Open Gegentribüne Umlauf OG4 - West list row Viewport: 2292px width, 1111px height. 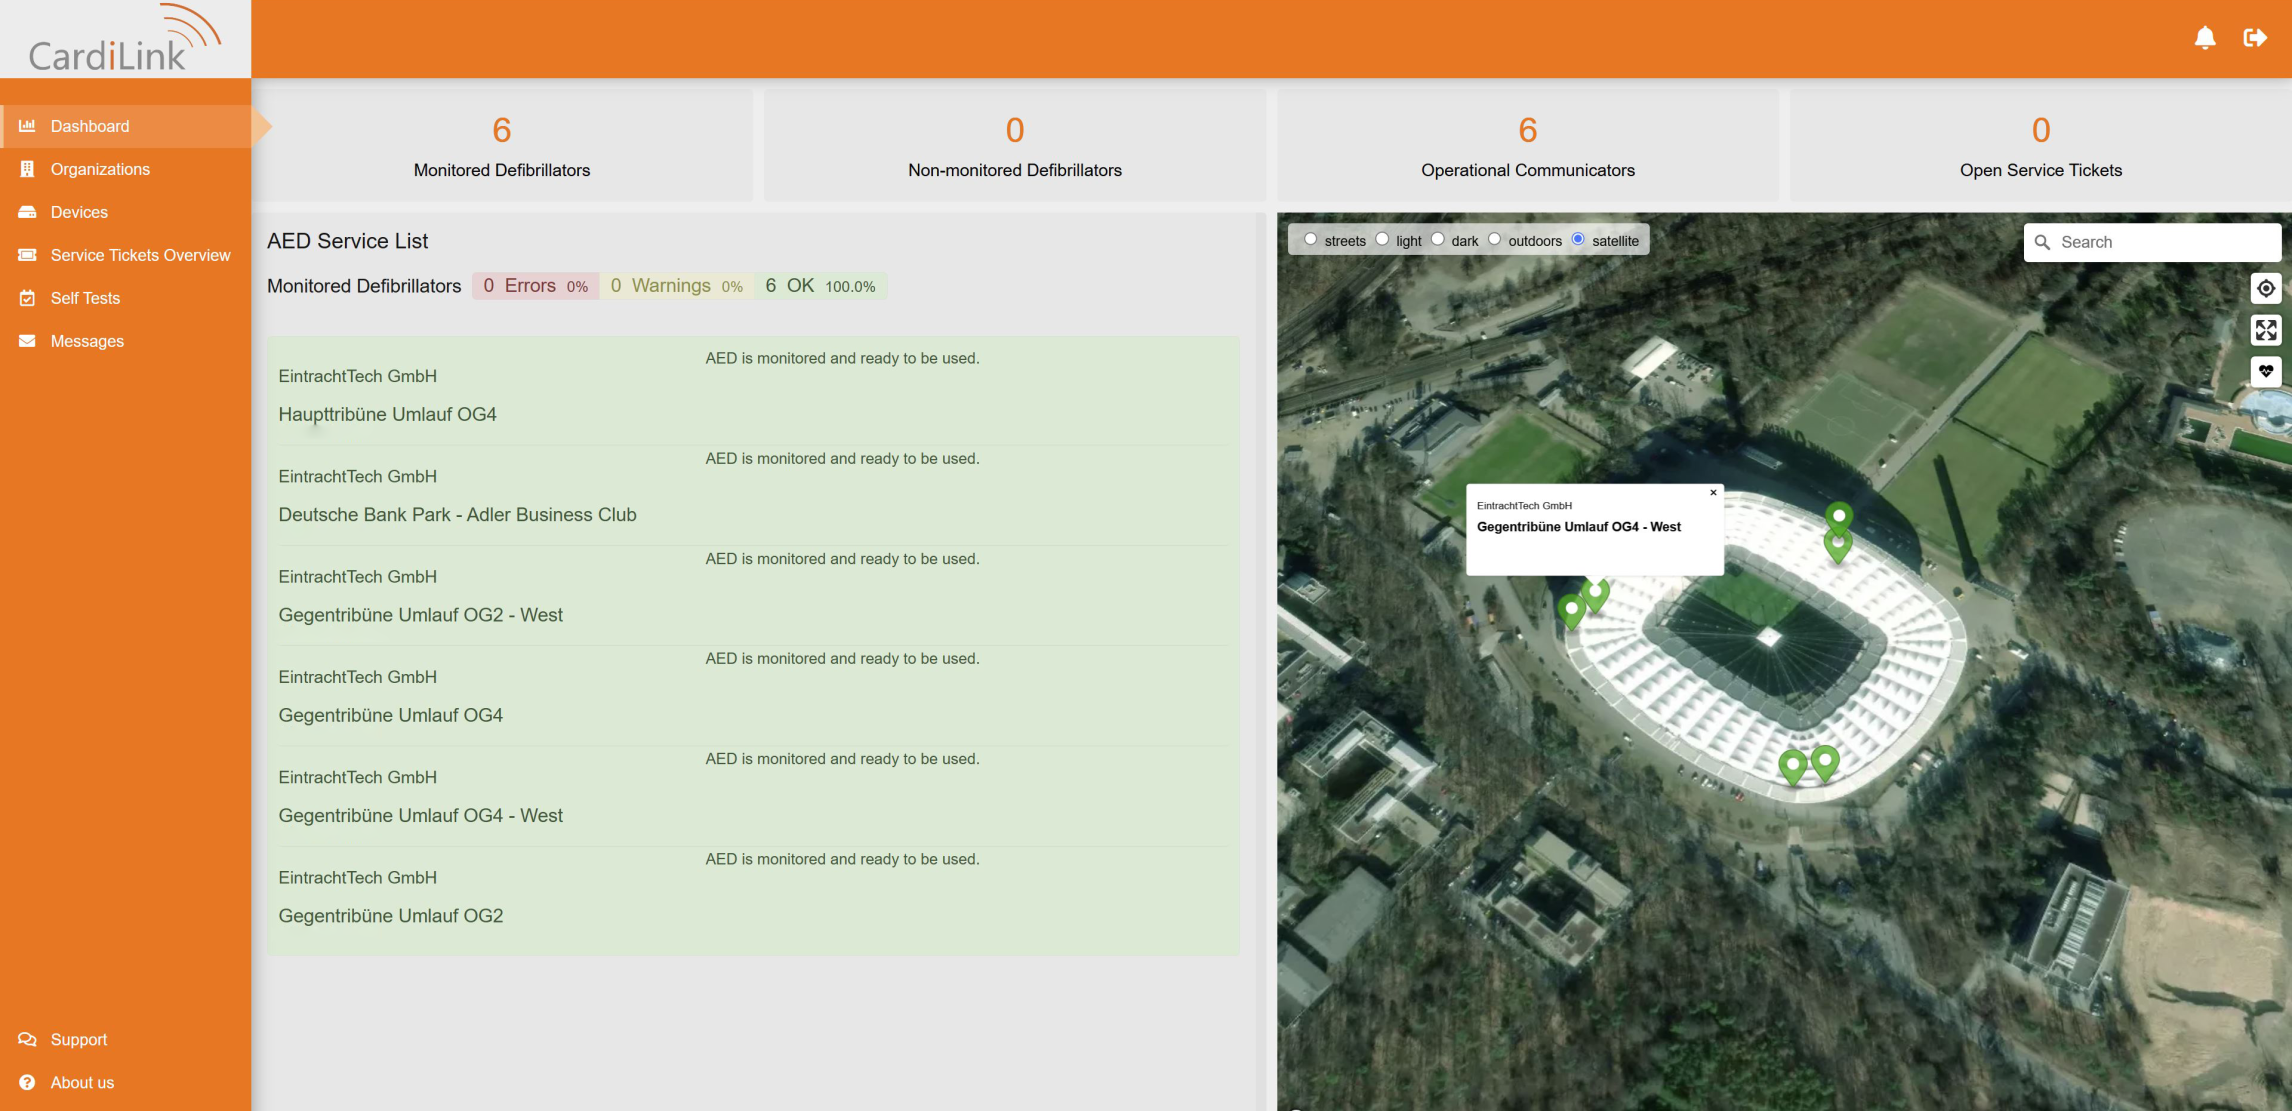pos(753,795)
